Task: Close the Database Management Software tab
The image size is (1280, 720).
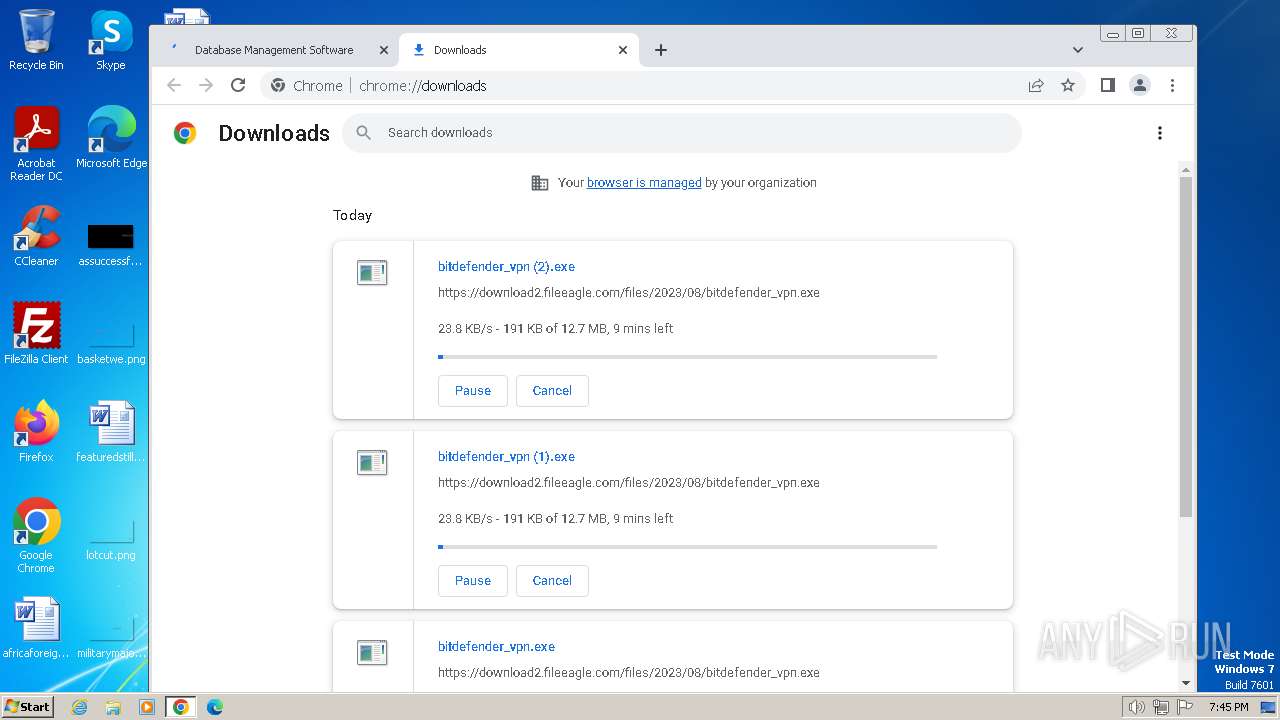Action: click(x=383, y=50)
